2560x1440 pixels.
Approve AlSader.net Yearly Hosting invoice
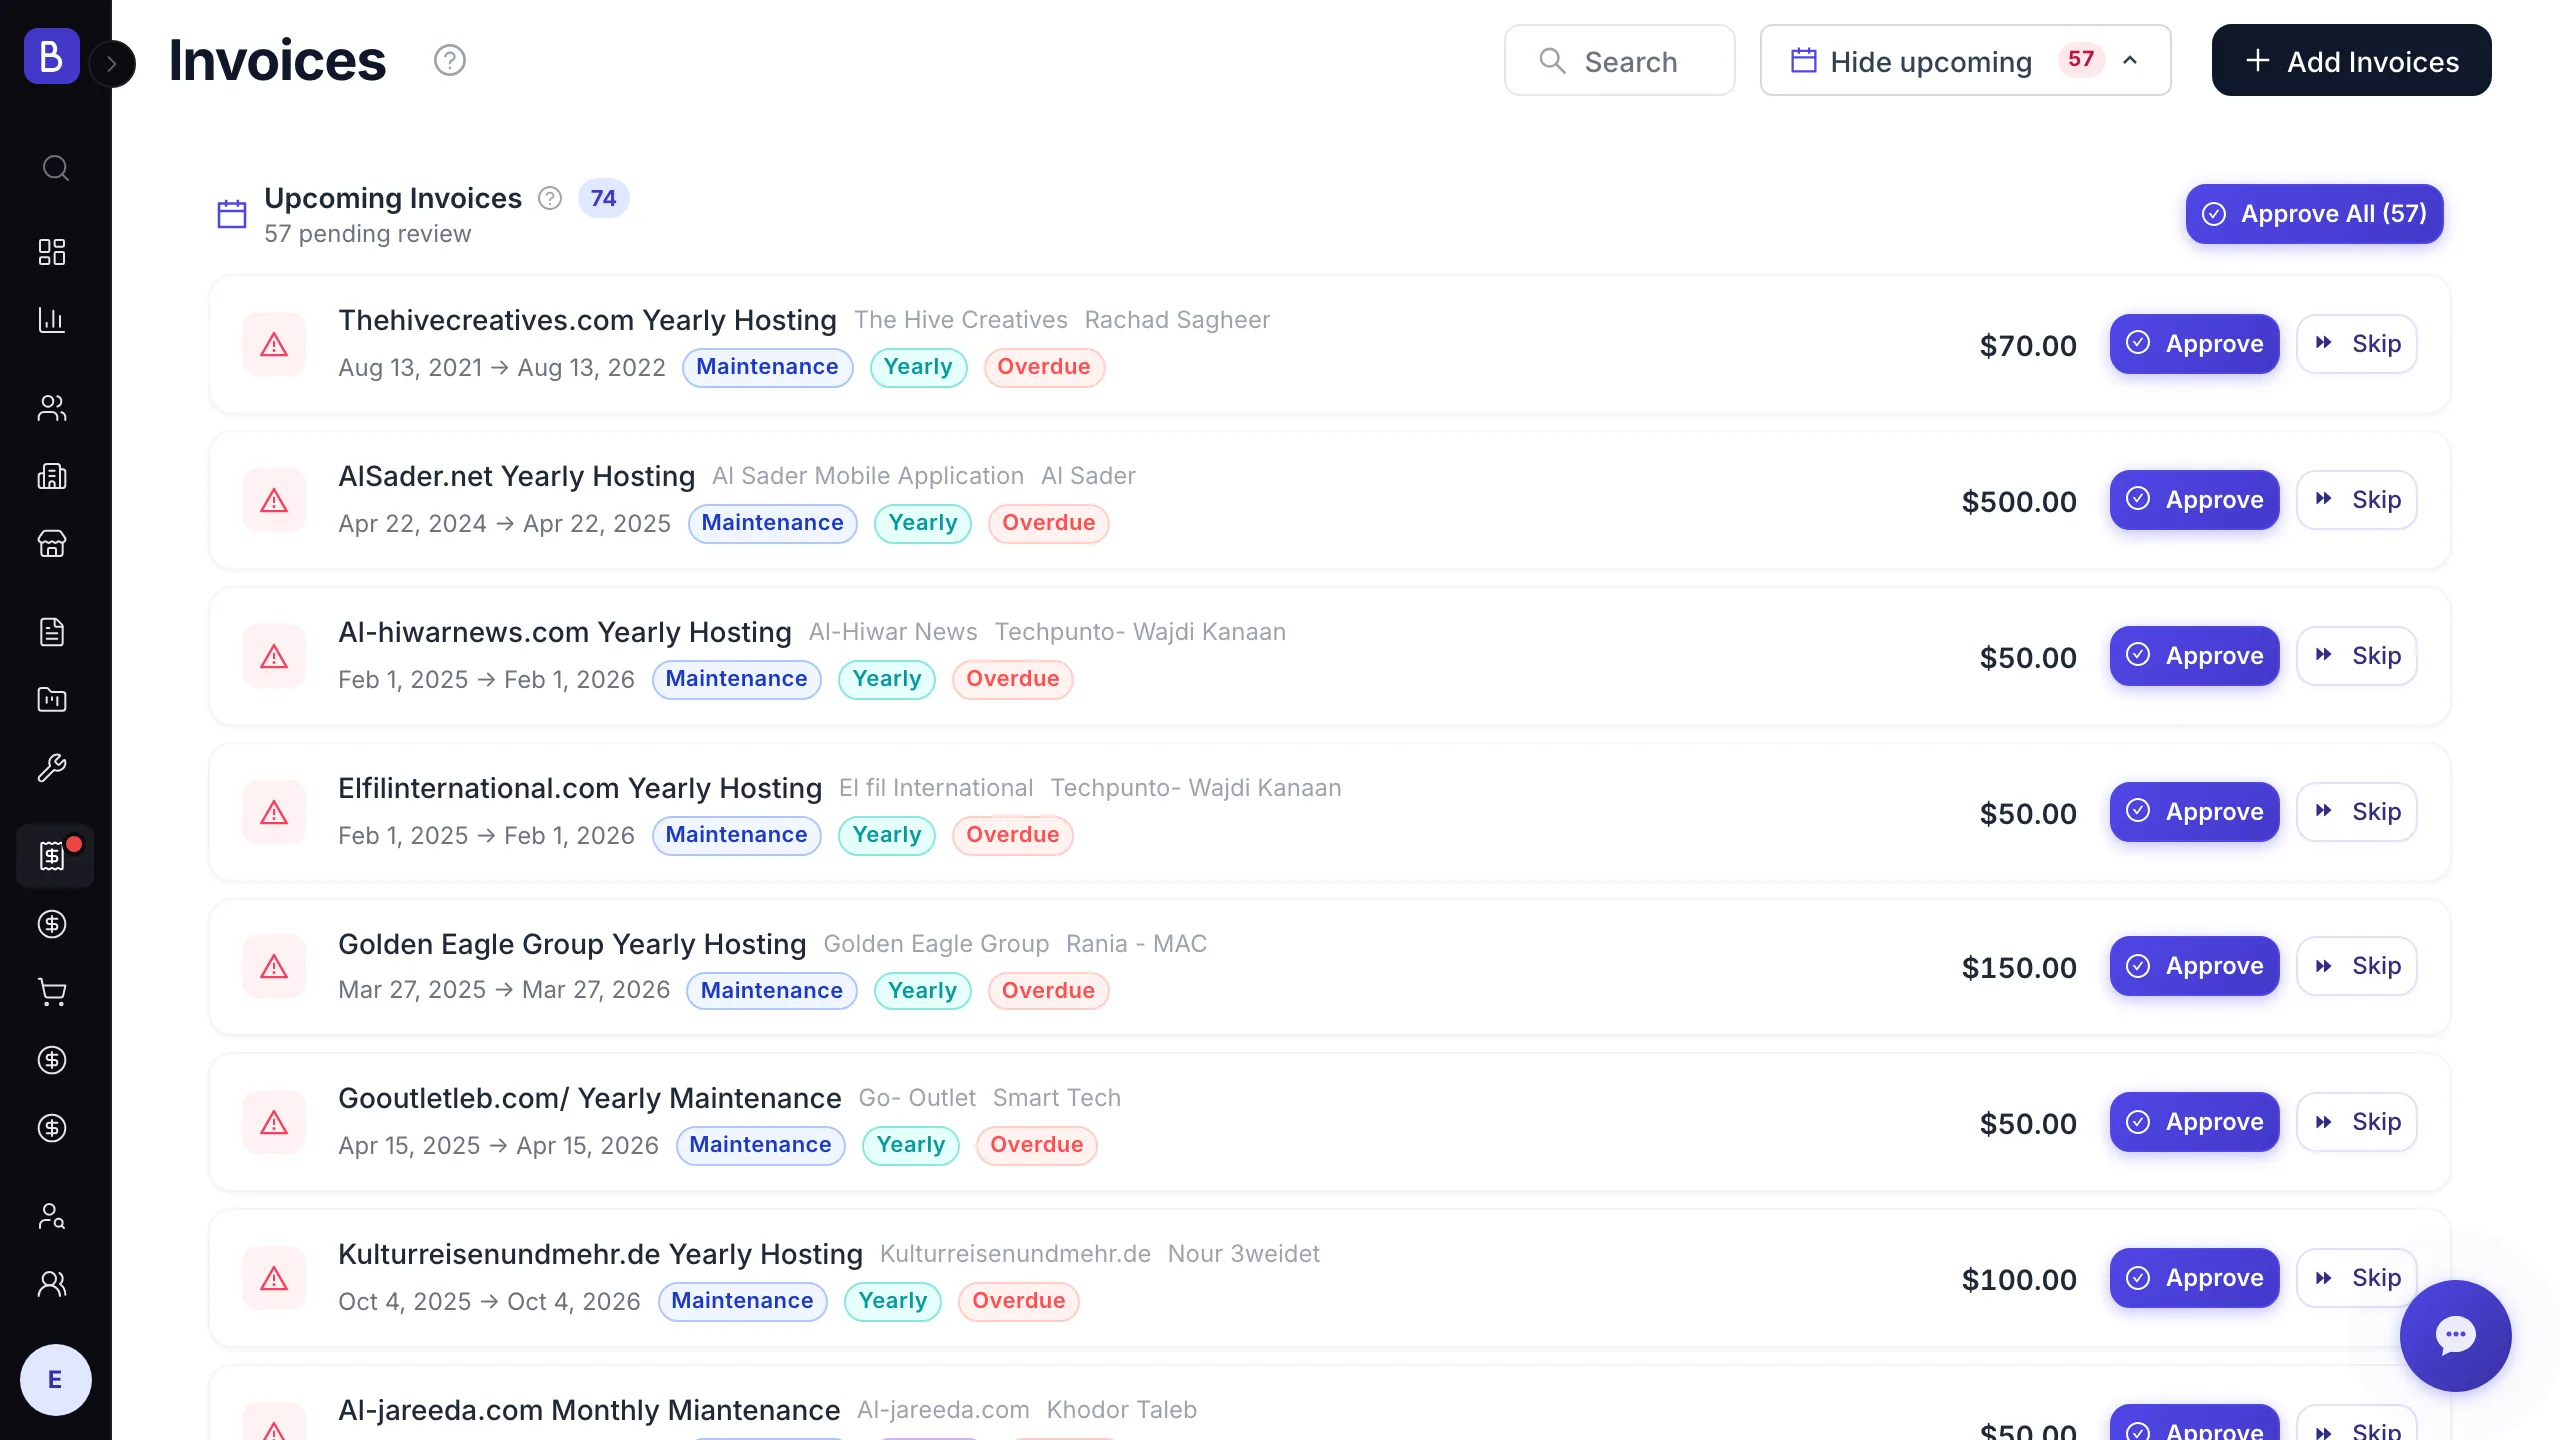click(2194, 500)
